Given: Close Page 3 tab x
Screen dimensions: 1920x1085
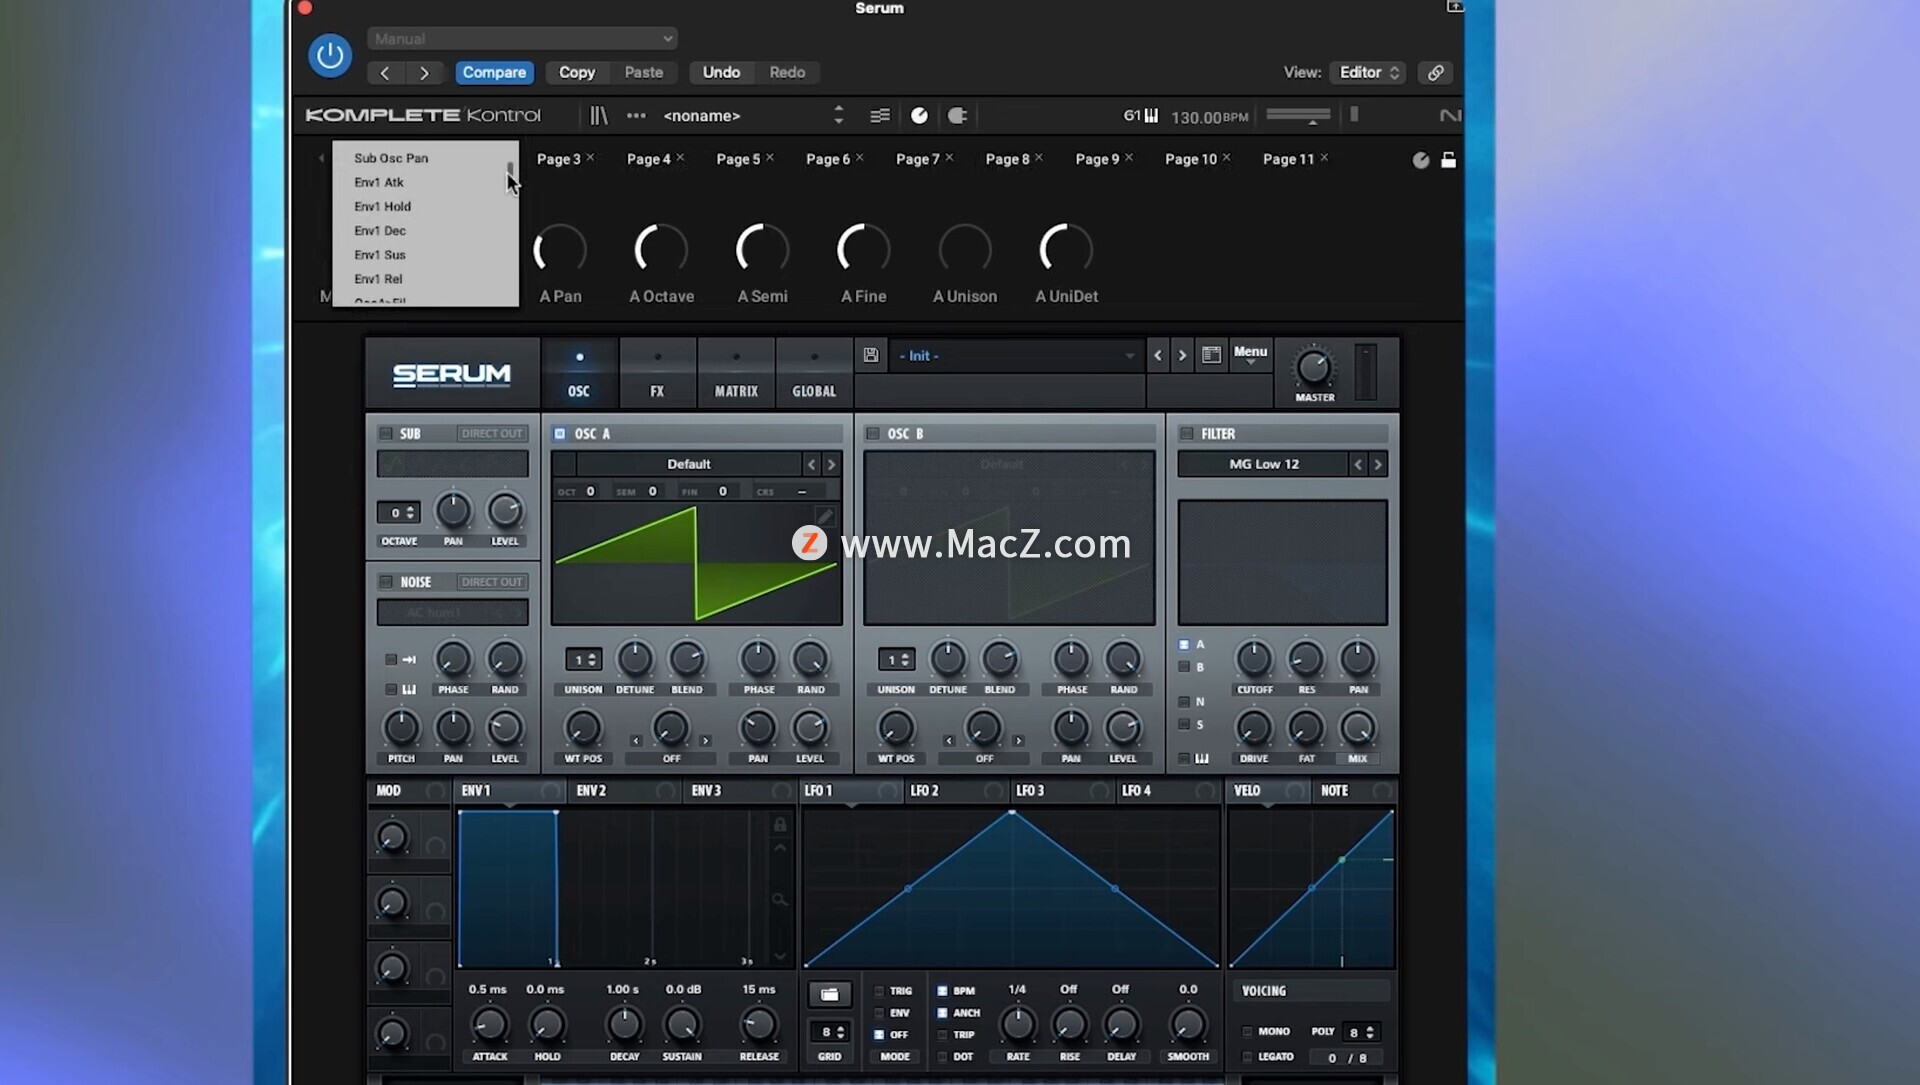Looking at the screenshot, I should tap(591, 158).
